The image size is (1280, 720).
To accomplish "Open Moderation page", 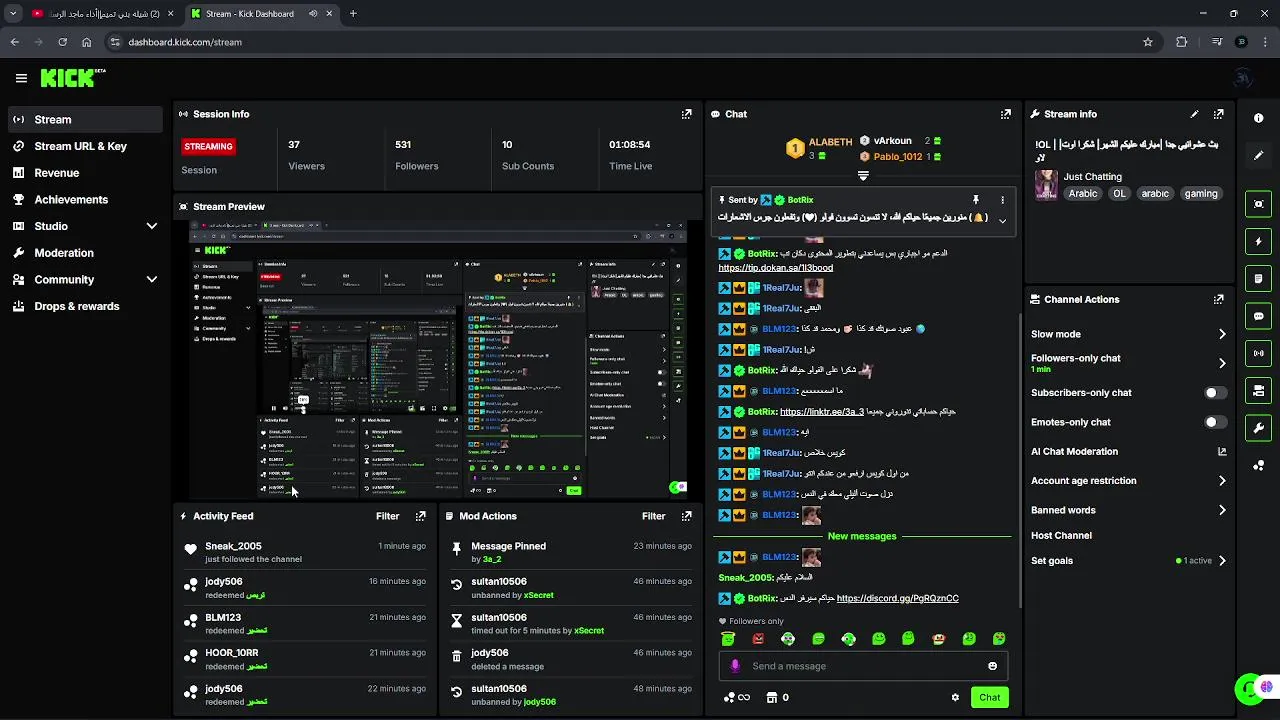I will coord(85,253).
